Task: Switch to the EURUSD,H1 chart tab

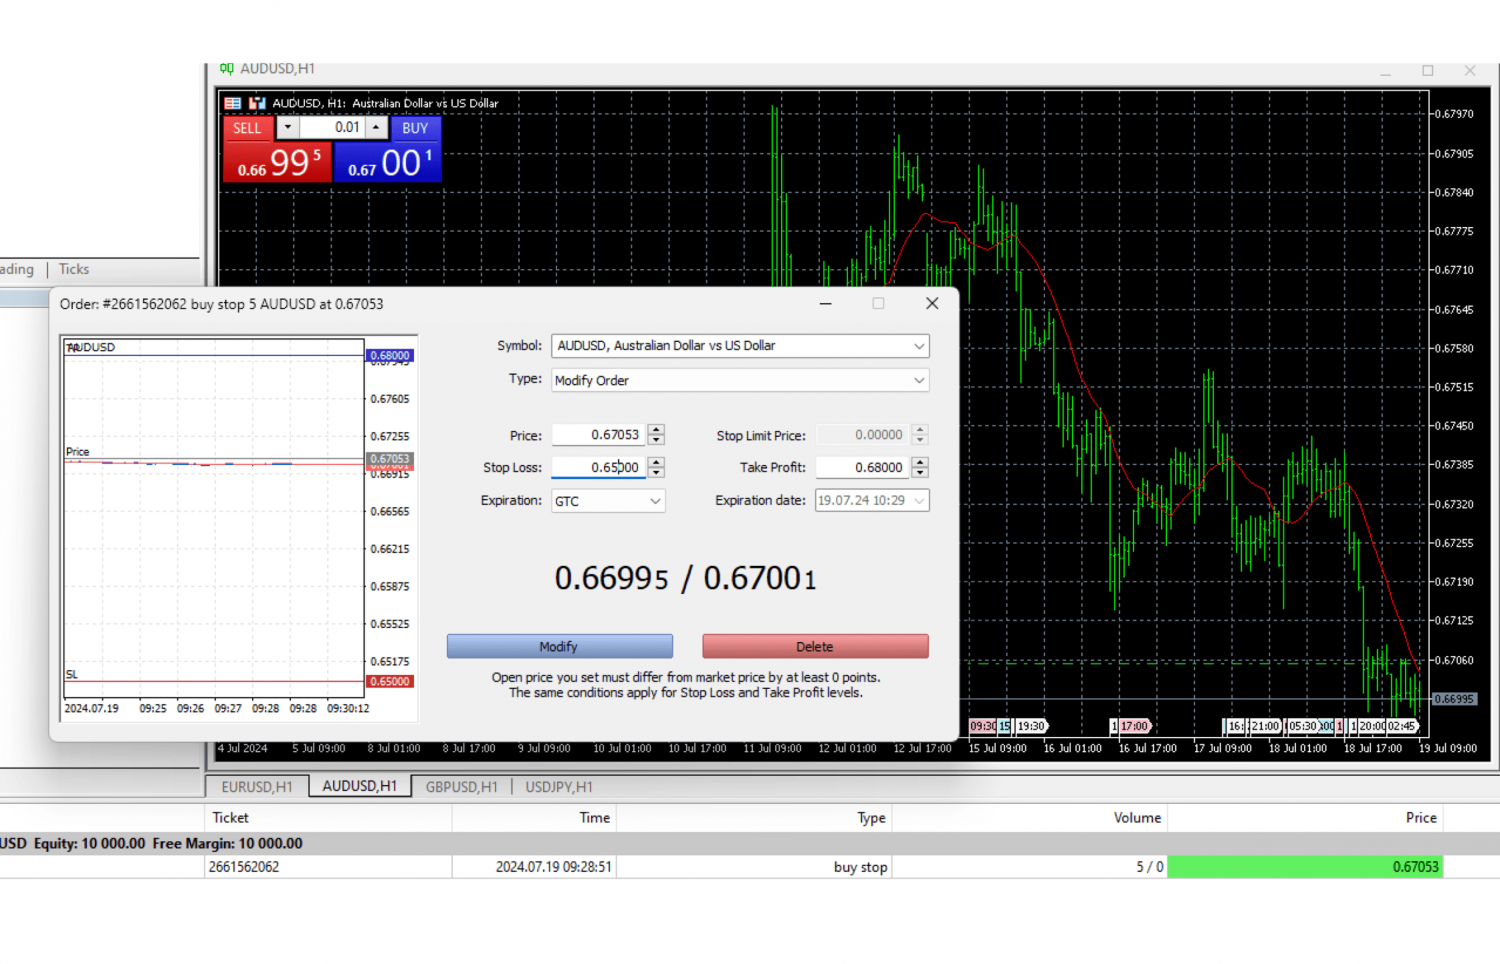Action: pyautogui.click(x=257, y=787)
